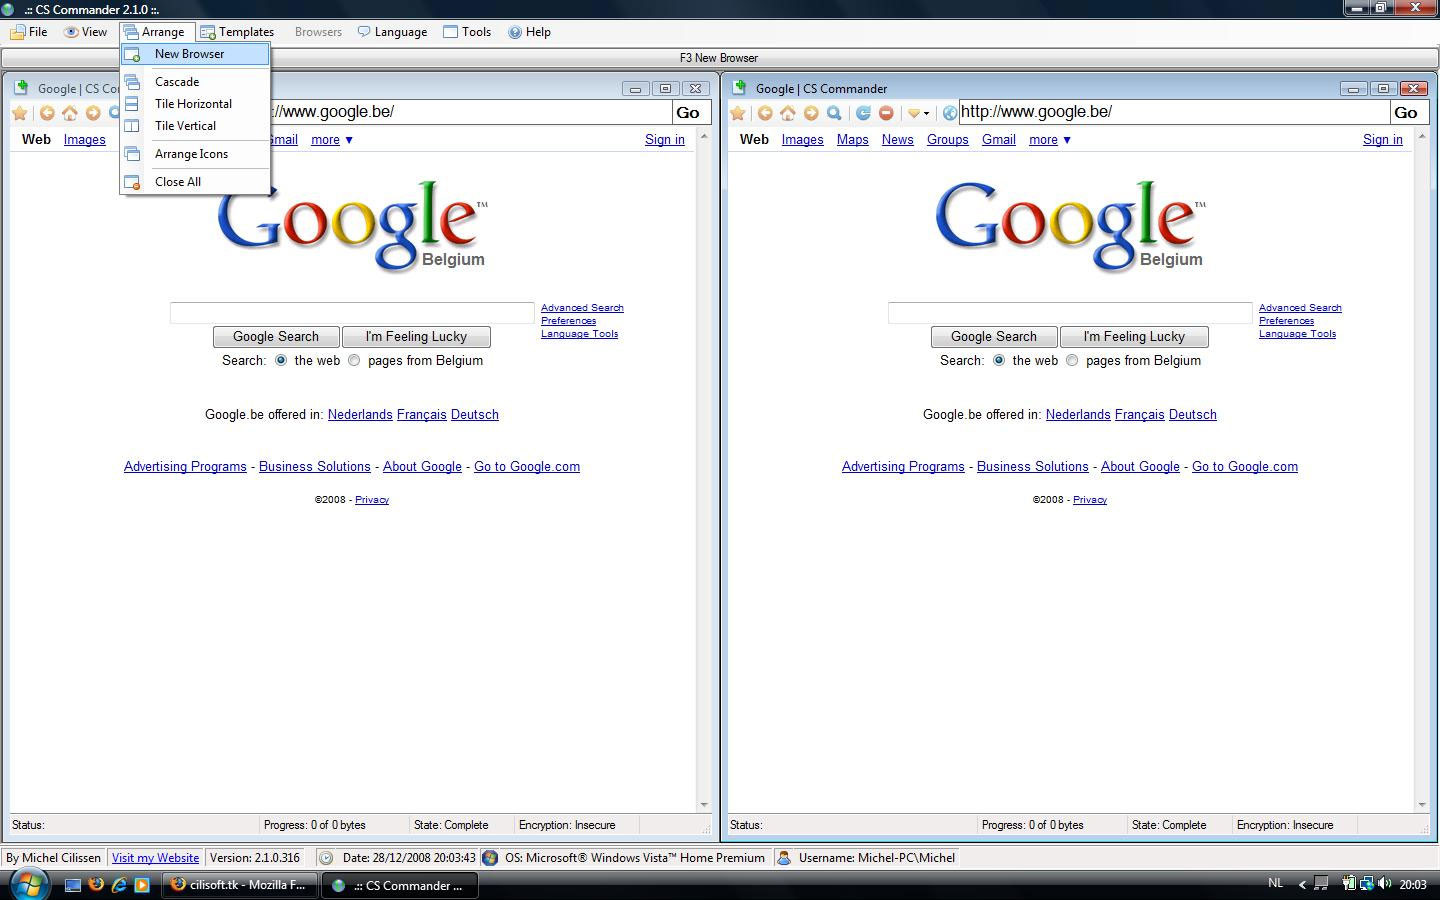The width and height of the screenshot is (1440, 900).
Task: Click Google search box in left browser
Action: [352, 313]
